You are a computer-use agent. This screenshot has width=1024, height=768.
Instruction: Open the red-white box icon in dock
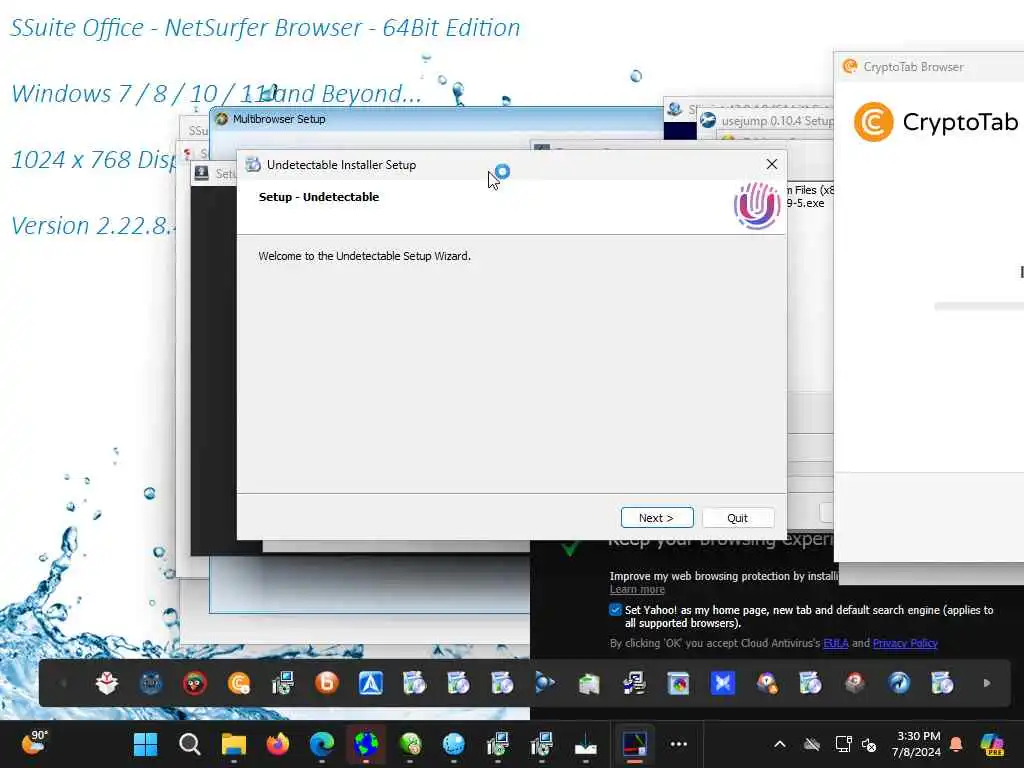[106, 683]
